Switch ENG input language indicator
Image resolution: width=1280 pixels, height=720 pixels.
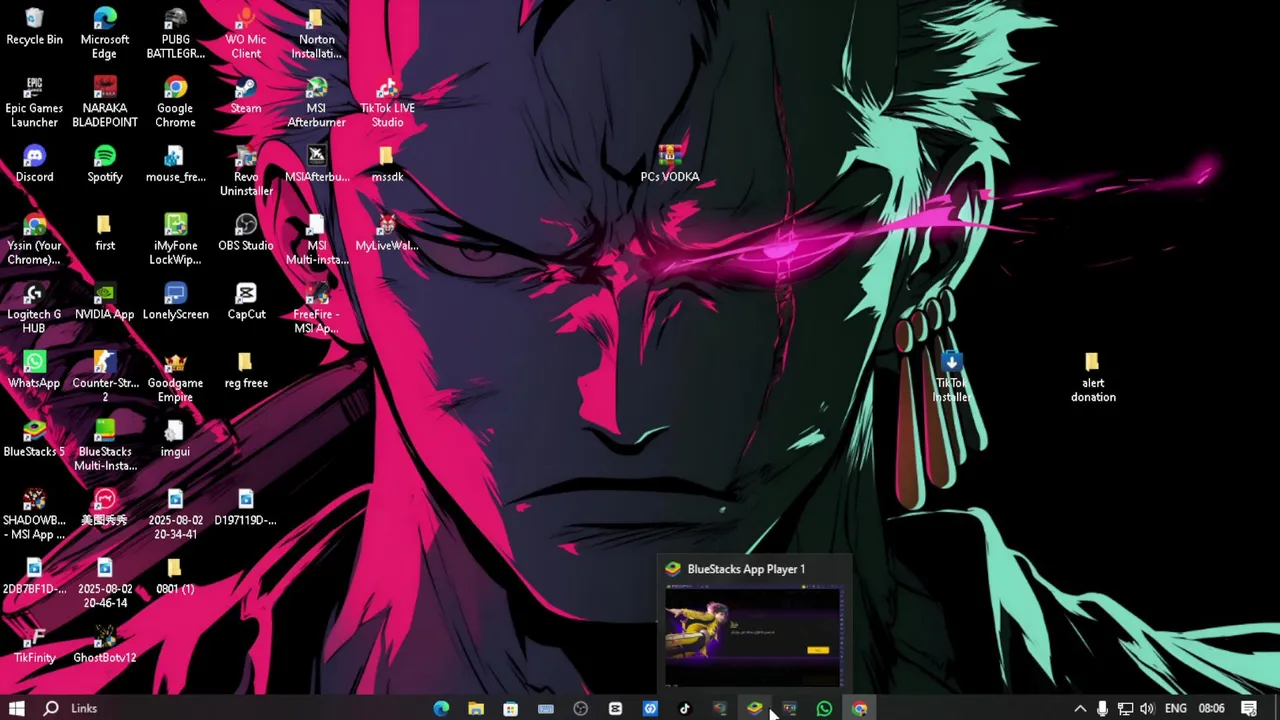click(x=1176, y=708)
